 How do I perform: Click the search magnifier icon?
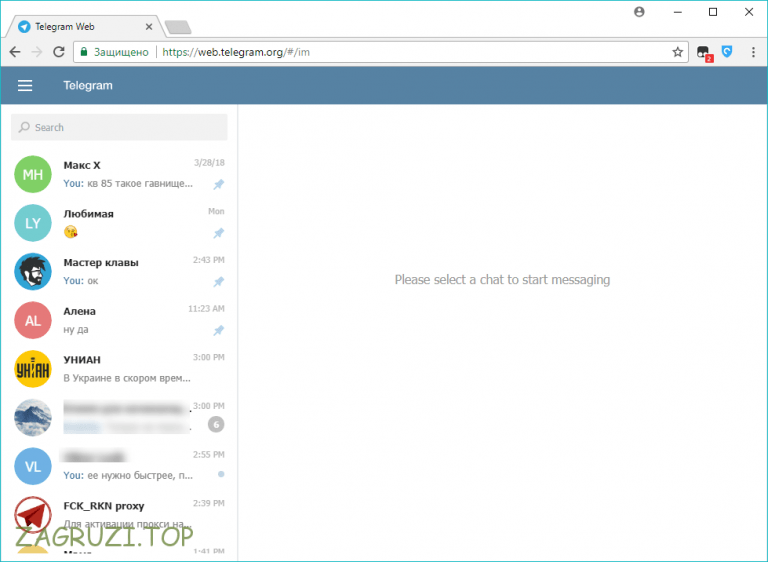(x=24, y=127)
